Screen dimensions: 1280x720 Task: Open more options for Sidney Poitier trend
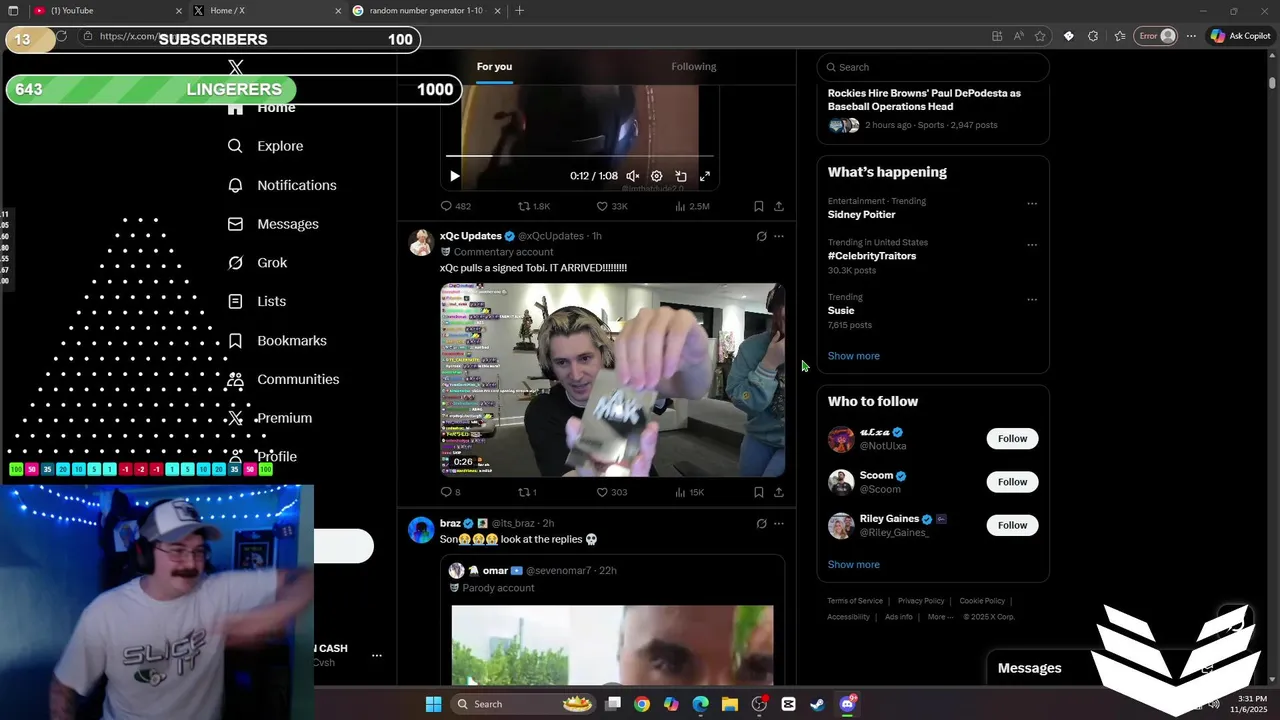click(1032, 204)
